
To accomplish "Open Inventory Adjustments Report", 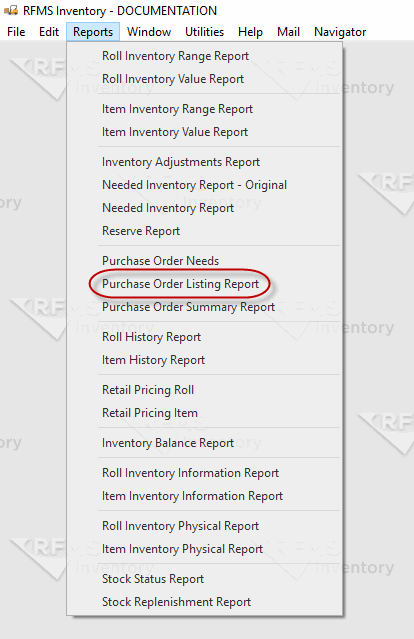I will coord(181,162).
